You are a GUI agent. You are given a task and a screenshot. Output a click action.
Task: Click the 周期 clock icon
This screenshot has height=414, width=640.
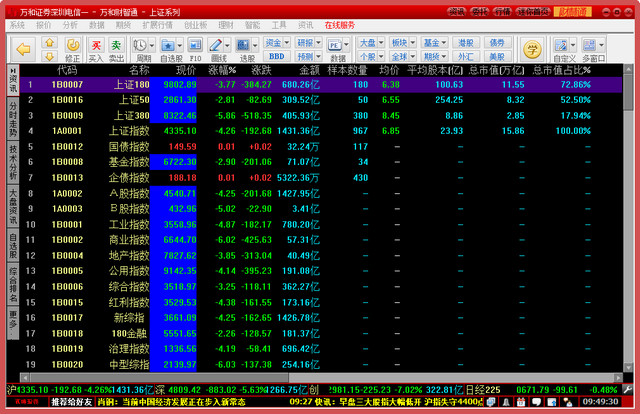[140, 45]
